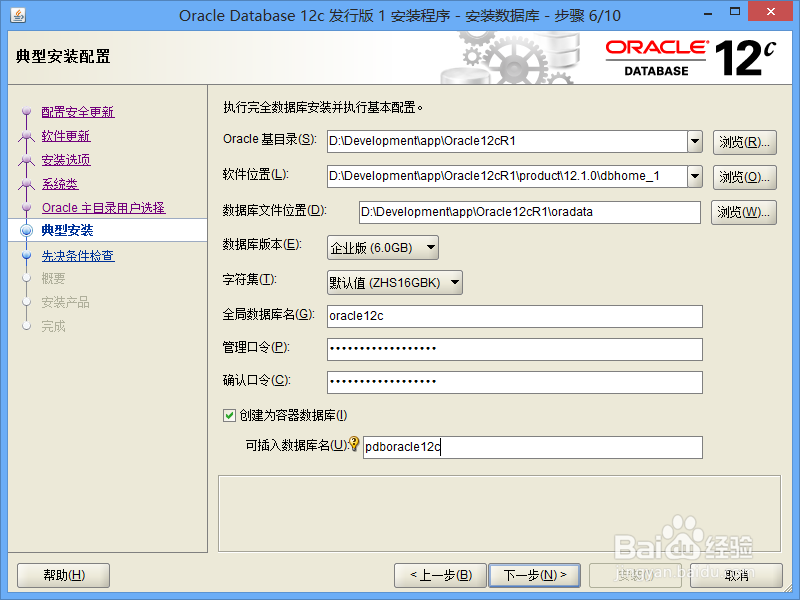
Task: Click the 安装产品 step label in sidebar
Action: pyautogui.click(x=65, y=303)
